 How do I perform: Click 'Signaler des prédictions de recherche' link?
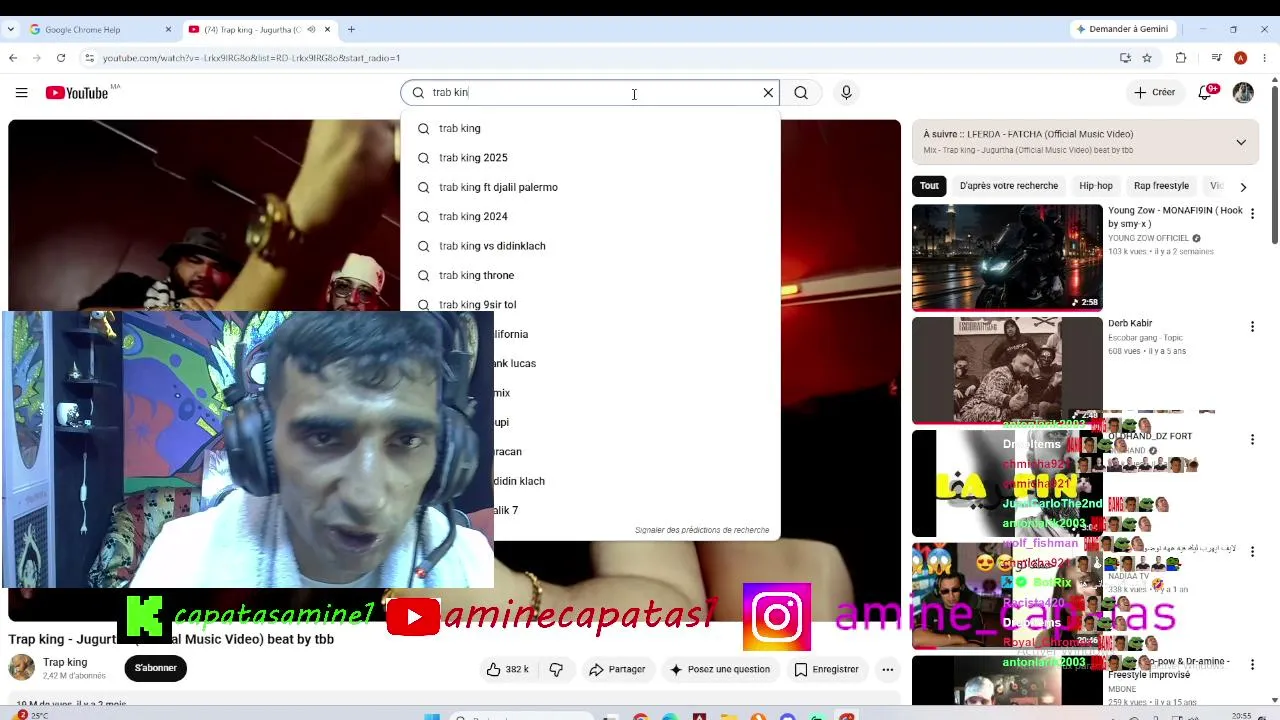click(702, 530)
